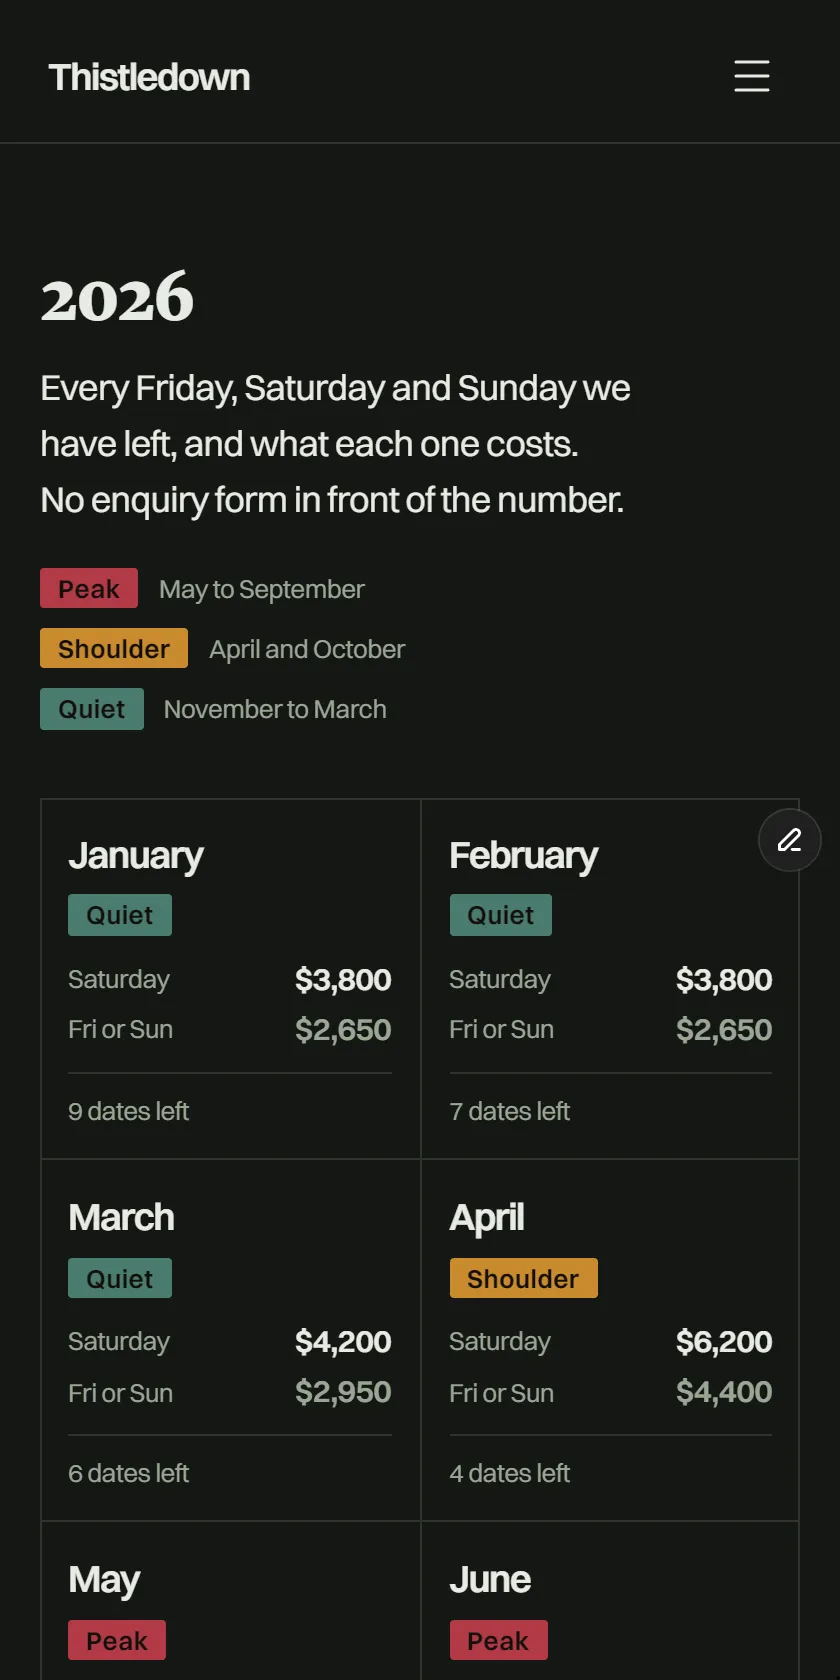Click the 2026 year heading

point(117,298)
